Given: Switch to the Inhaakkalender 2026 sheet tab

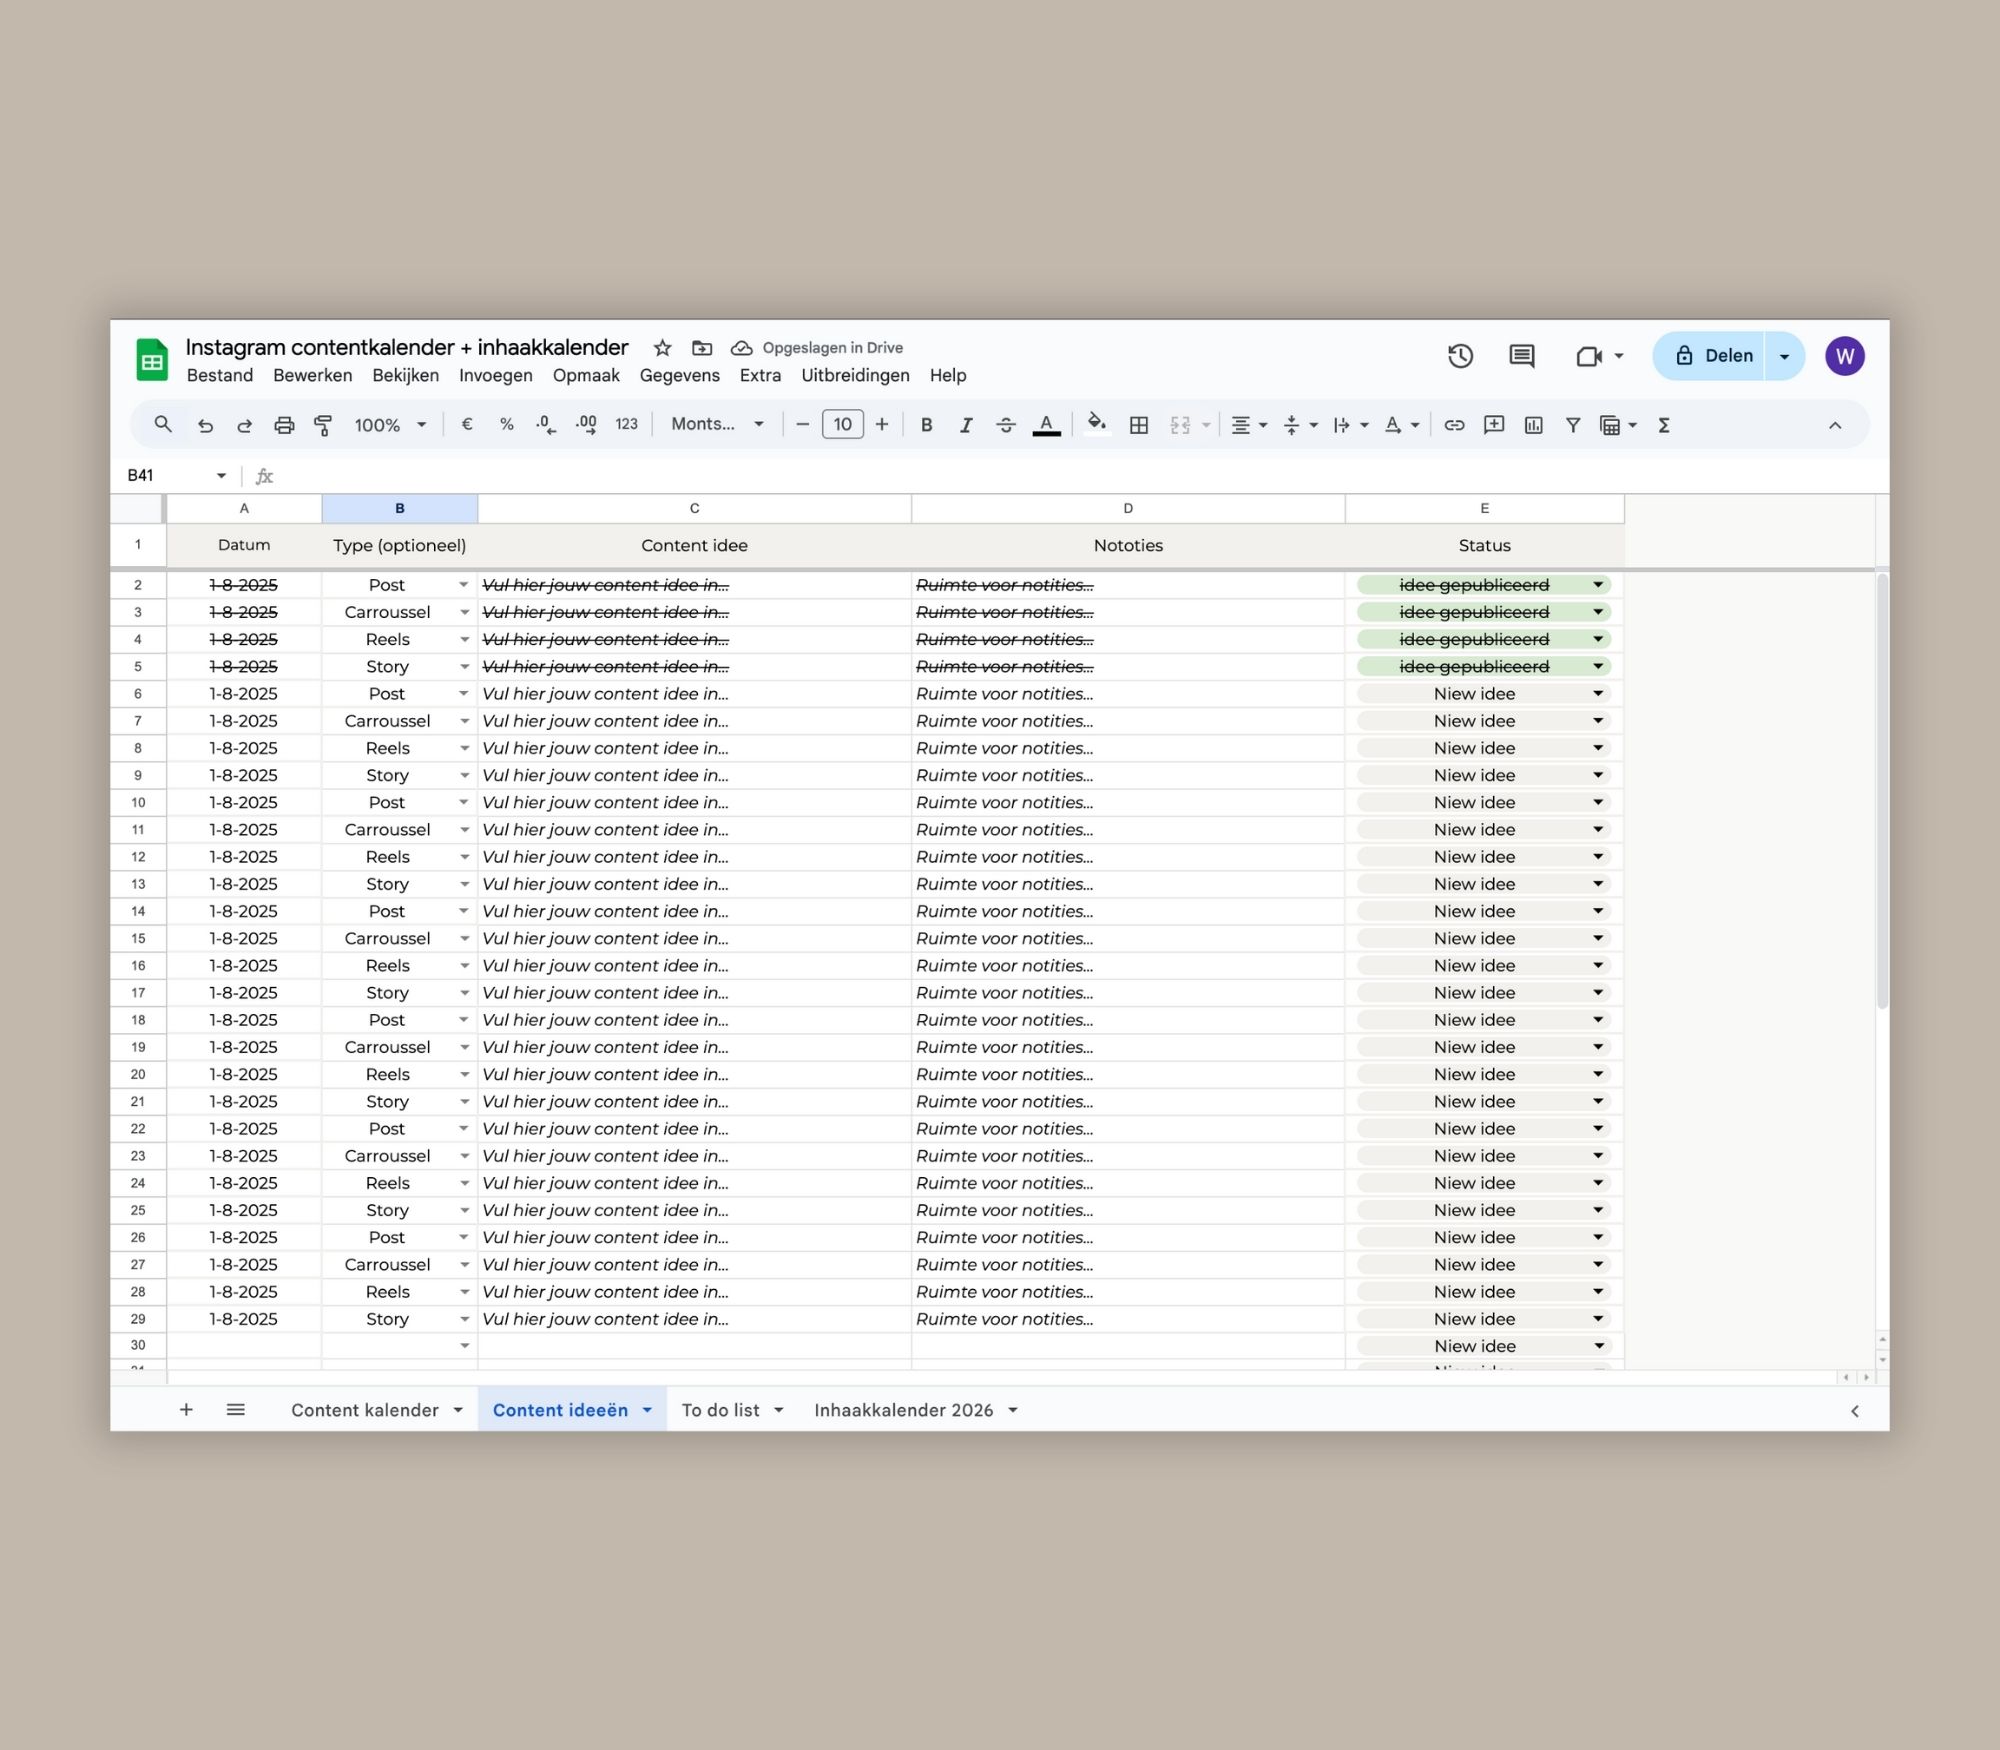Looking at the screenshot, I should click(903, 1410).
